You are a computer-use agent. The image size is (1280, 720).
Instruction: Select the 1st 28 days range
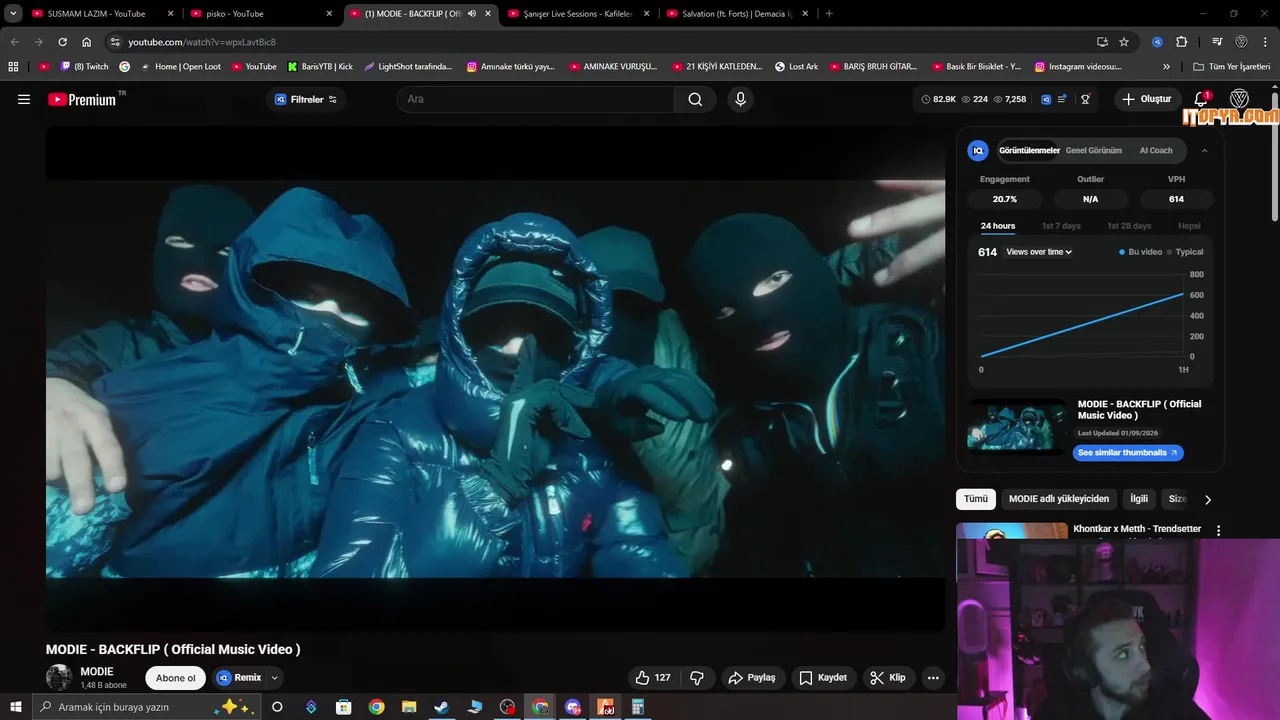point(1129,226)
